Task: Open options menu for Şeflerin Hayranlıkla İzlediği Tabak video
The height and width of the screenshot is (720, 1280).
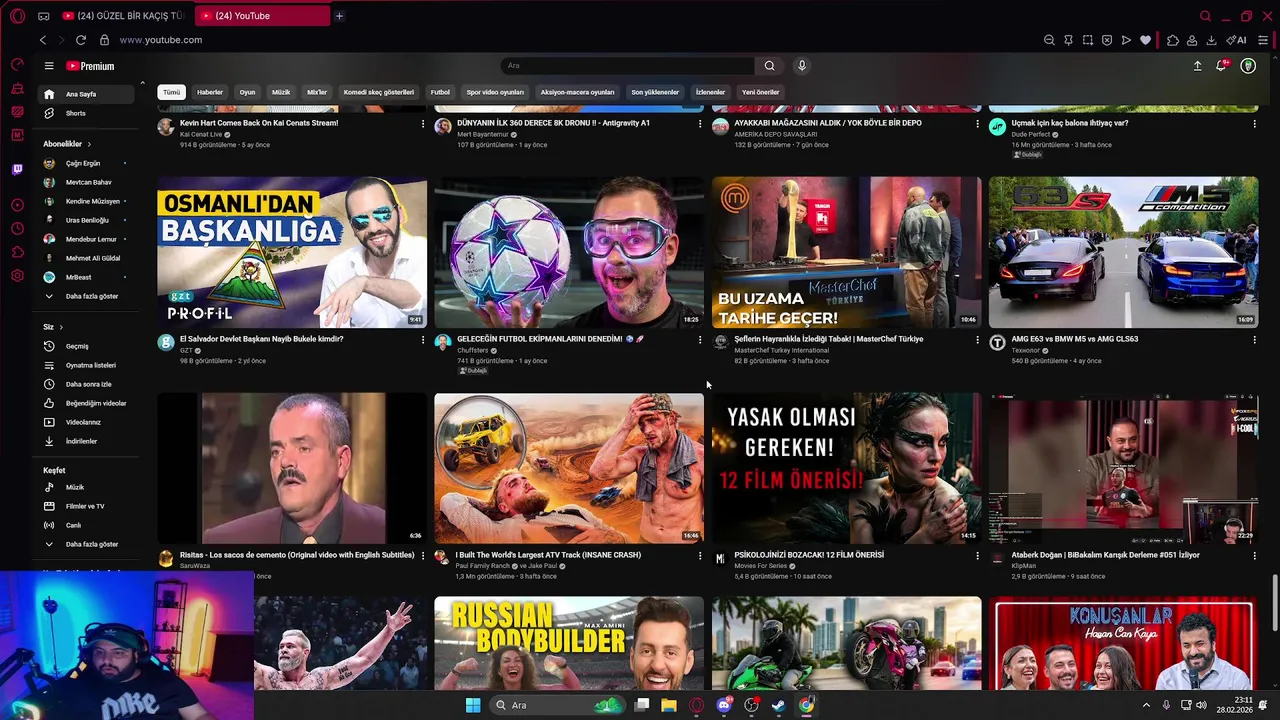Action: (978, 340)
